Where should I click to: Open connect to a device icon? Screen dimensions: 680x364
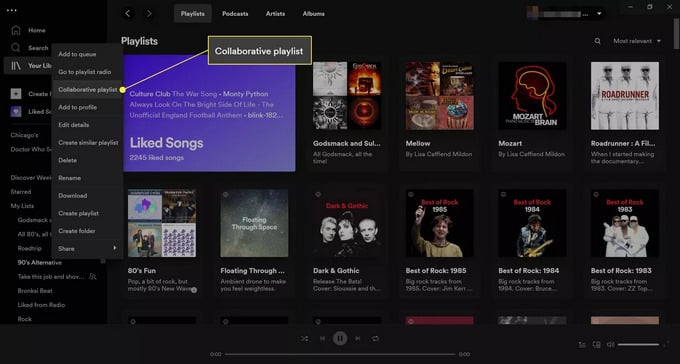coord(597,344)
